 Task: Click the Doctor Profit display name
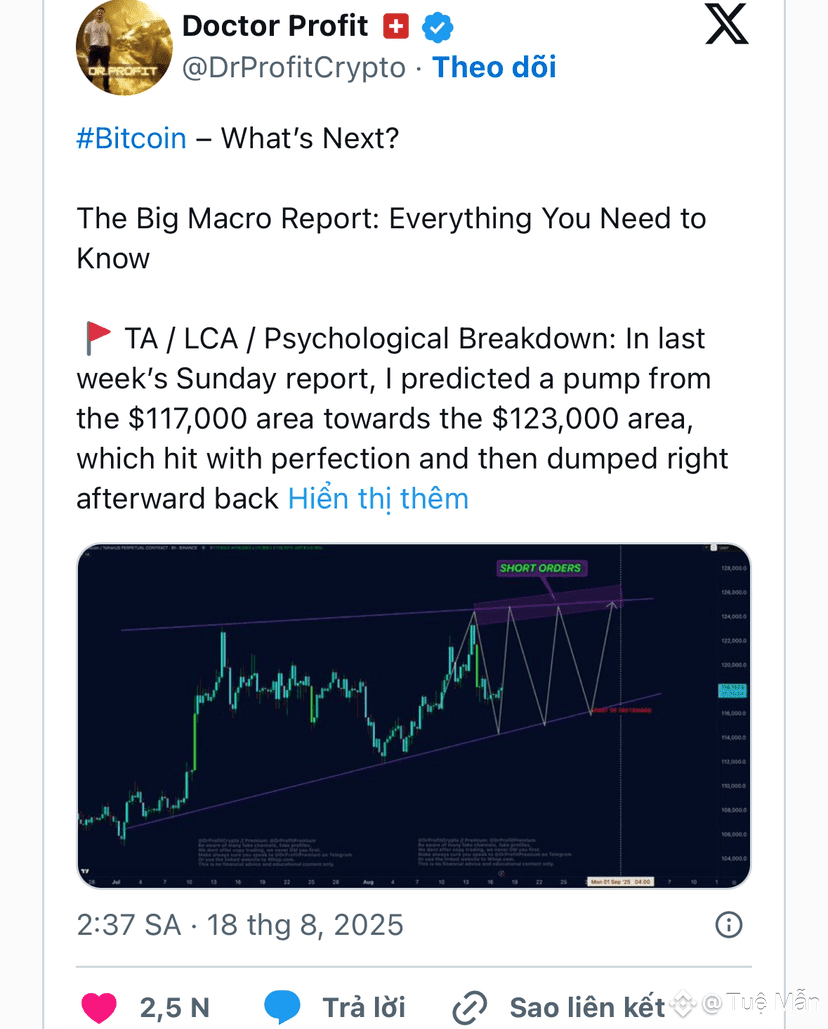click(275, 26)
